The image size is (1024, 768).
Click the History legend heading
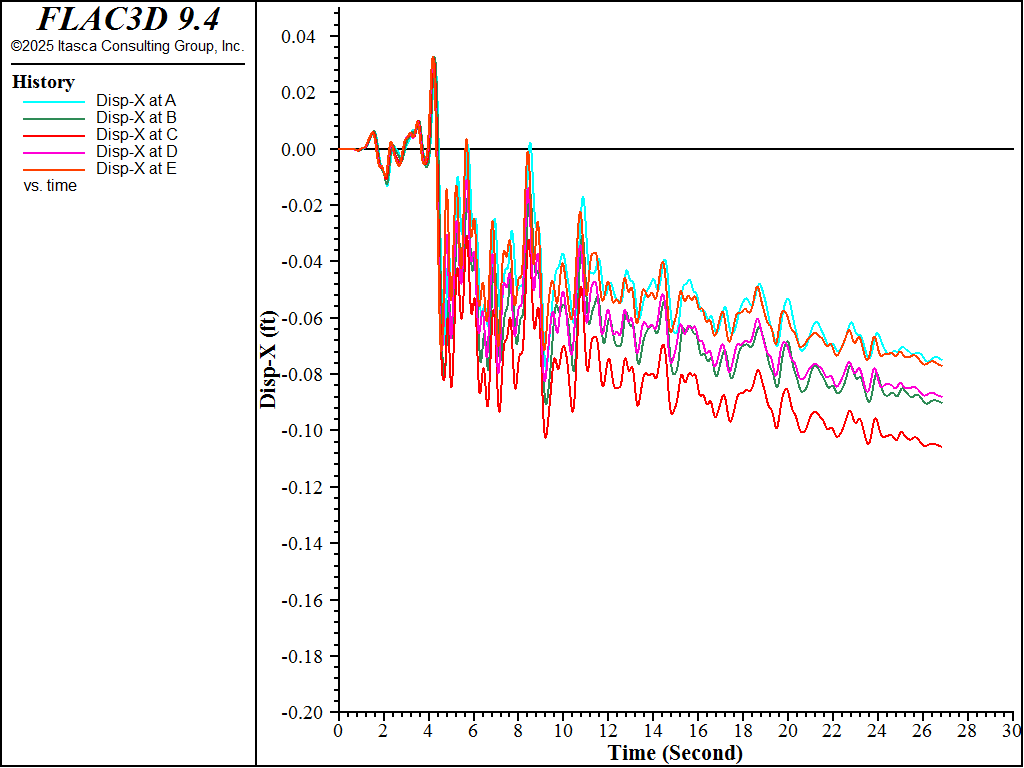[43, 82]
